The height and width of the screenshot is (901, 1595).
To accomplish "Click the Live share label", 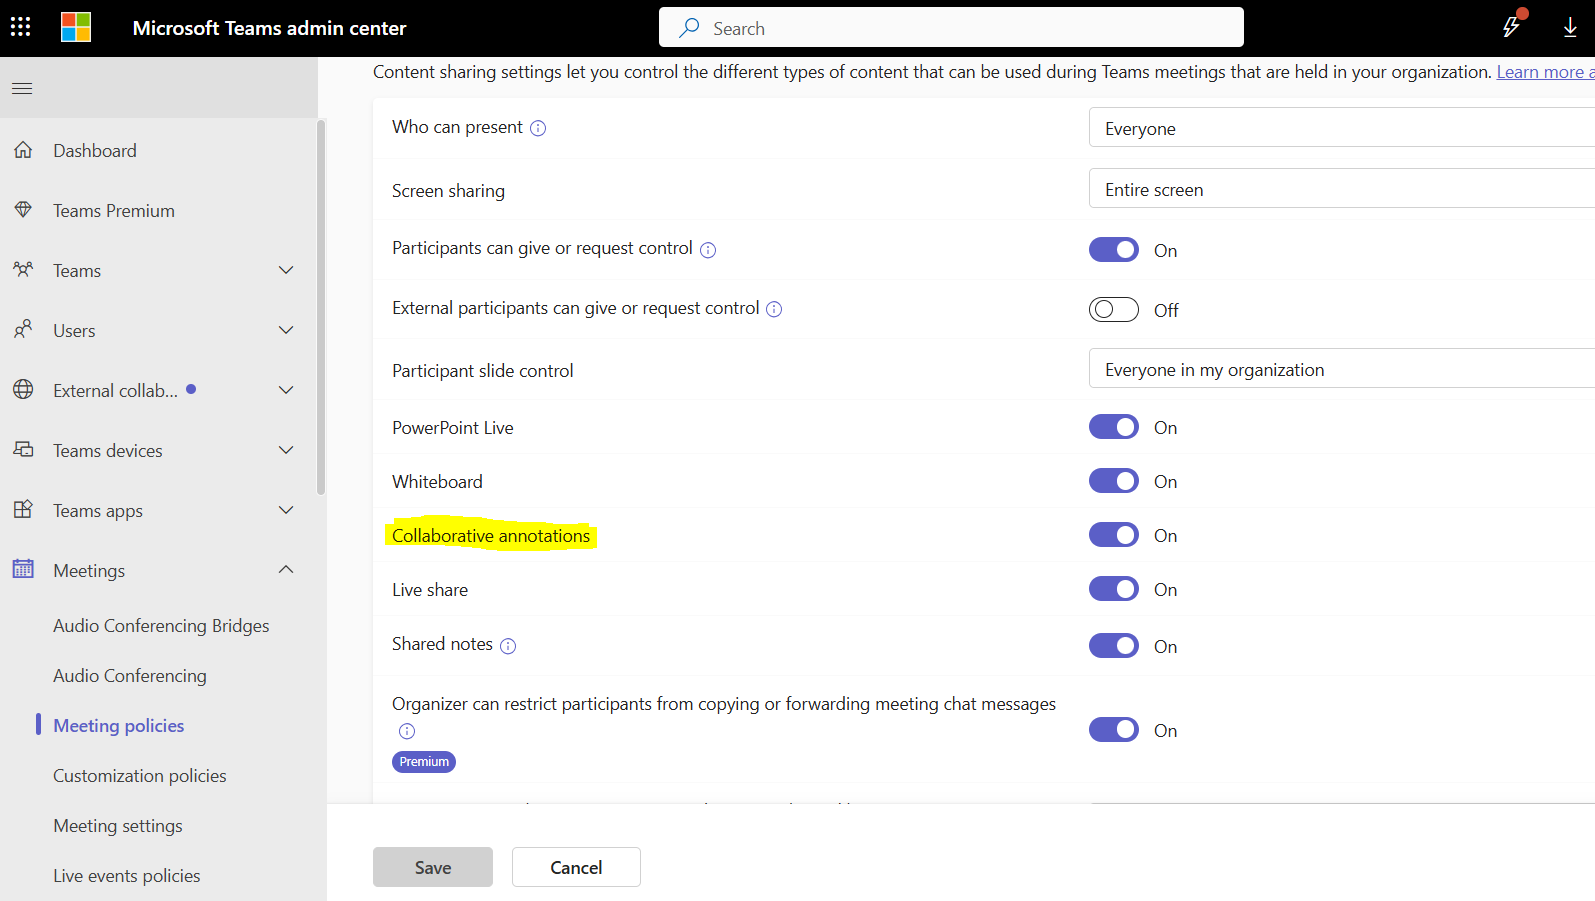I will point(430,590).
